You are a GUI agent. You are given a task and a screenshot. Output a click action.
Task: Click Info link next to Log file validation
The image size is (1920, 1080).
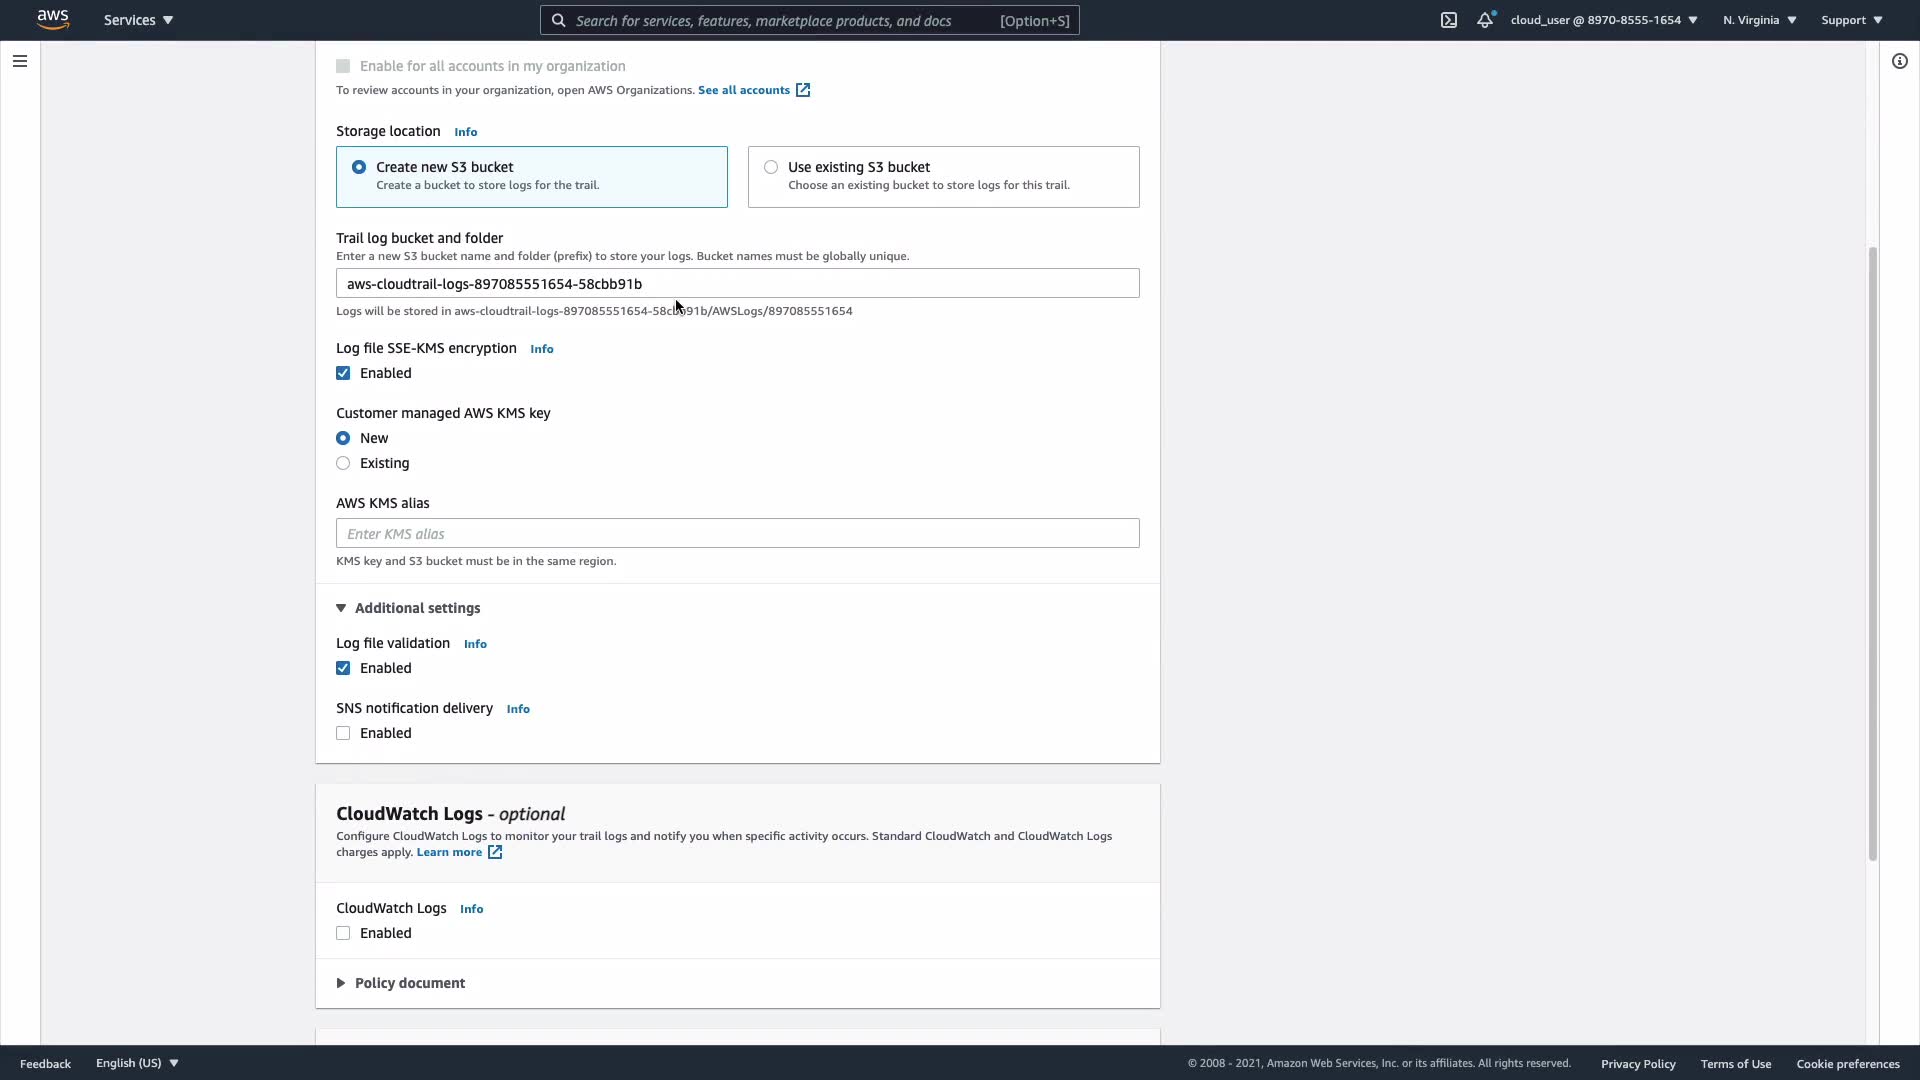(475, 644)
